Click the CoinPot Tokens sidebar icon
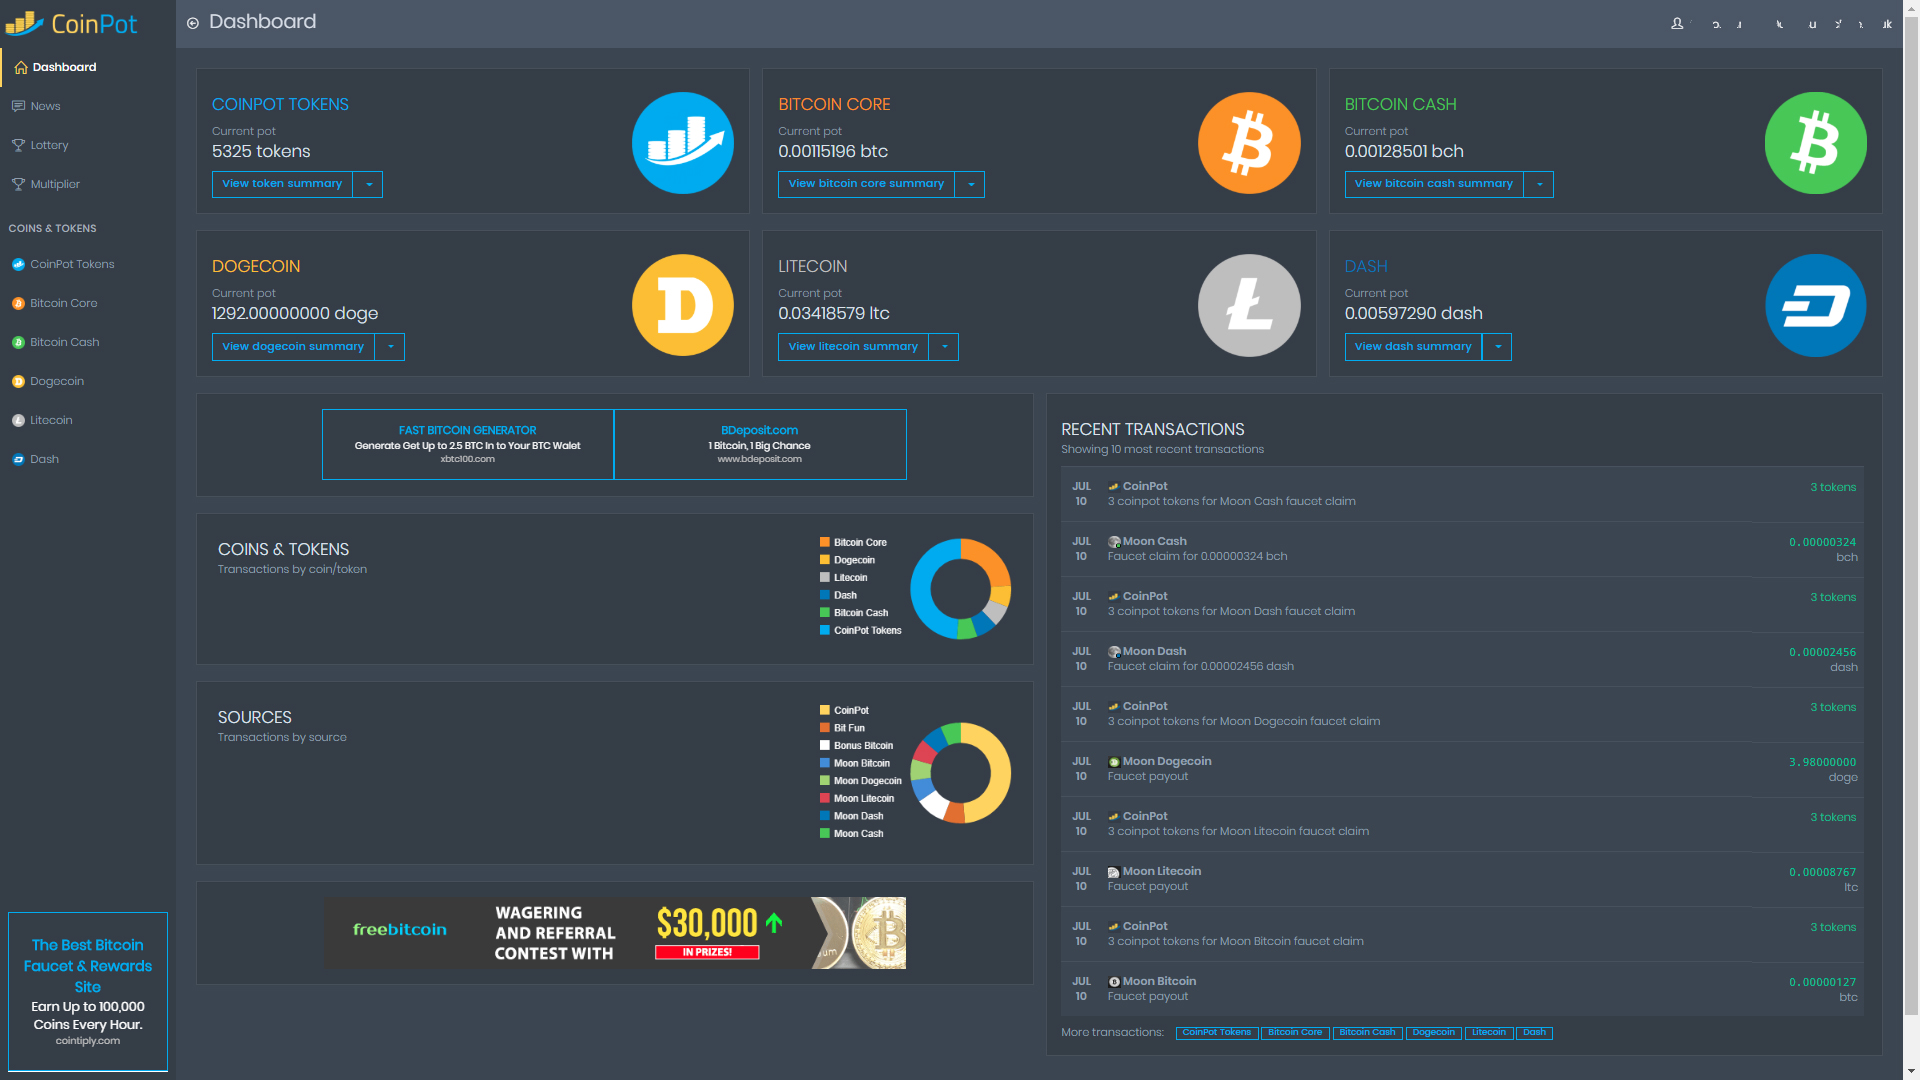1920x1080 pixels. click(17, 264)
